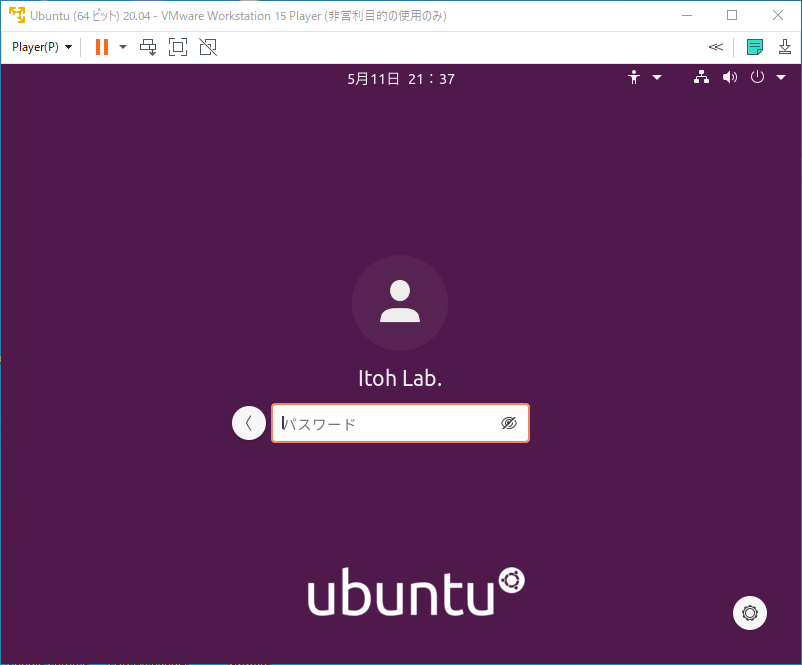Viewport: 802px width, 665px height.
Task: Open the accessibility menu icon
Action: (x=633, y=77)
